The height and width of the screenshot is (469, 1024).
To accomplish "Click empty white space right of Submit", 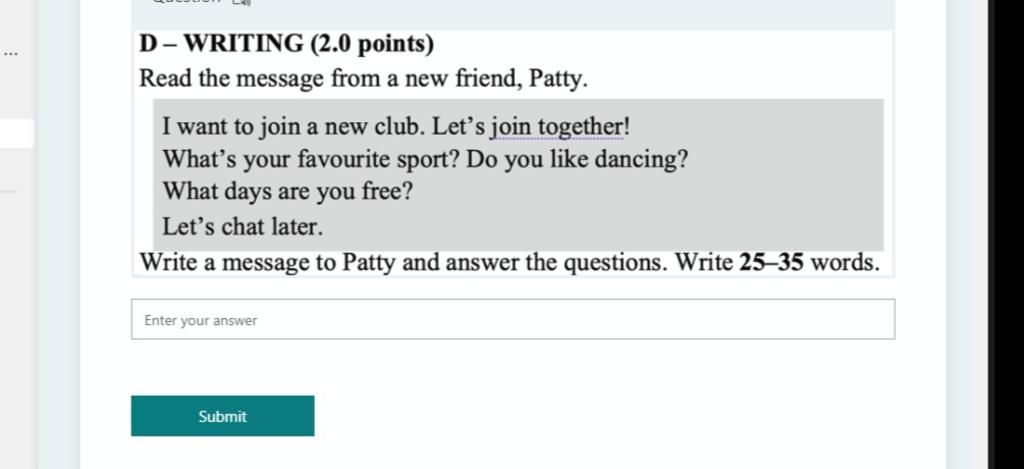I will click(588, 416).
